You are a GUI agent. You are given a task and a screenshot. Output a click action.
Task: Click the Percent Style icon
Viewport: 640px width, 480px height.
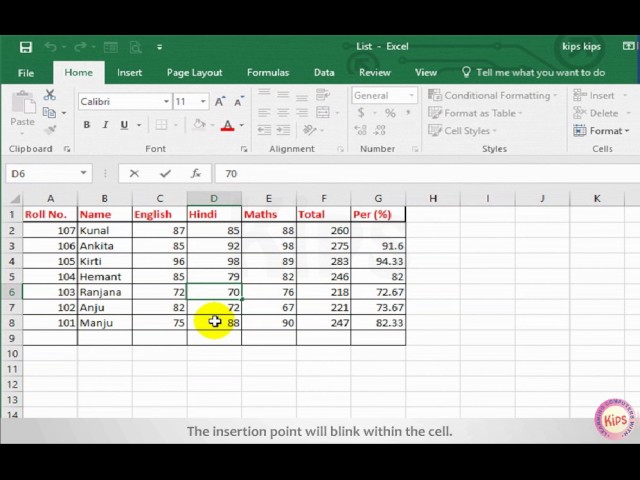coord(390,113)
